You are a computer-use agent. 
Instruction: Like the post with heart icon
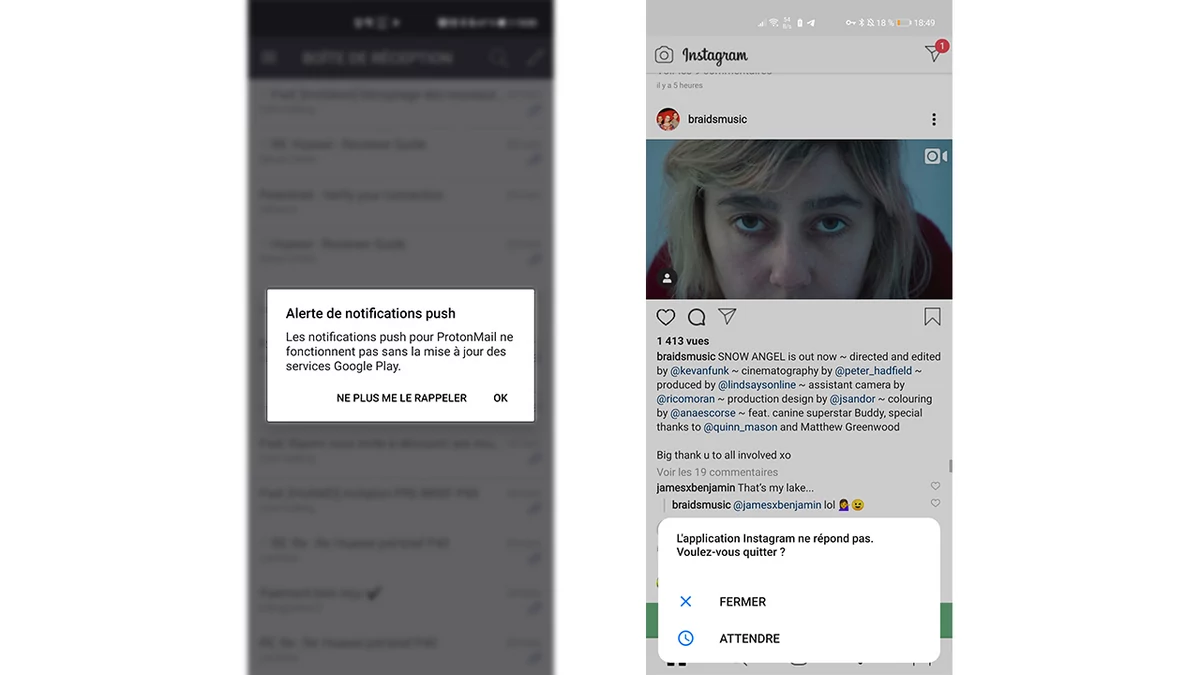coord(666,317)
